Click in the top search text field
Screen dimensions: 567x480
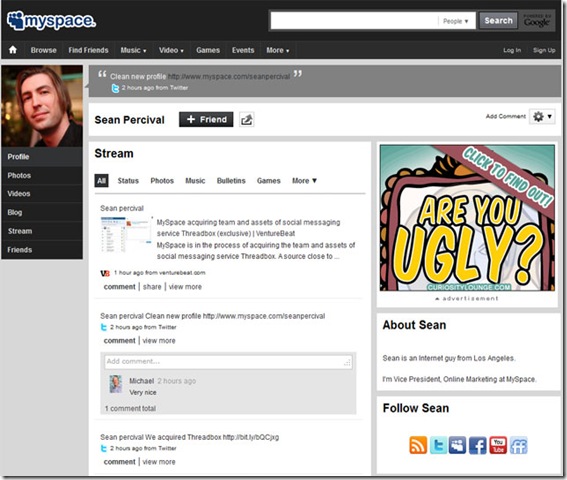[354, 21]
